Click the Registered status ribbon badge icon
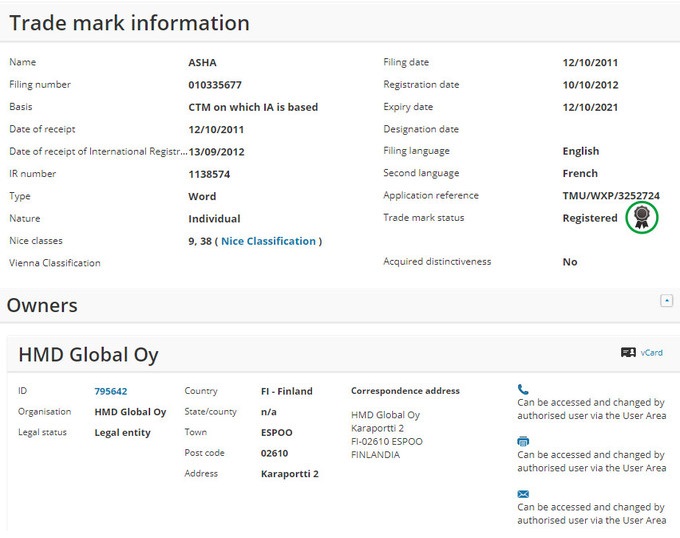The width and height of the screenshot is (680, 538). click(641, 217)
